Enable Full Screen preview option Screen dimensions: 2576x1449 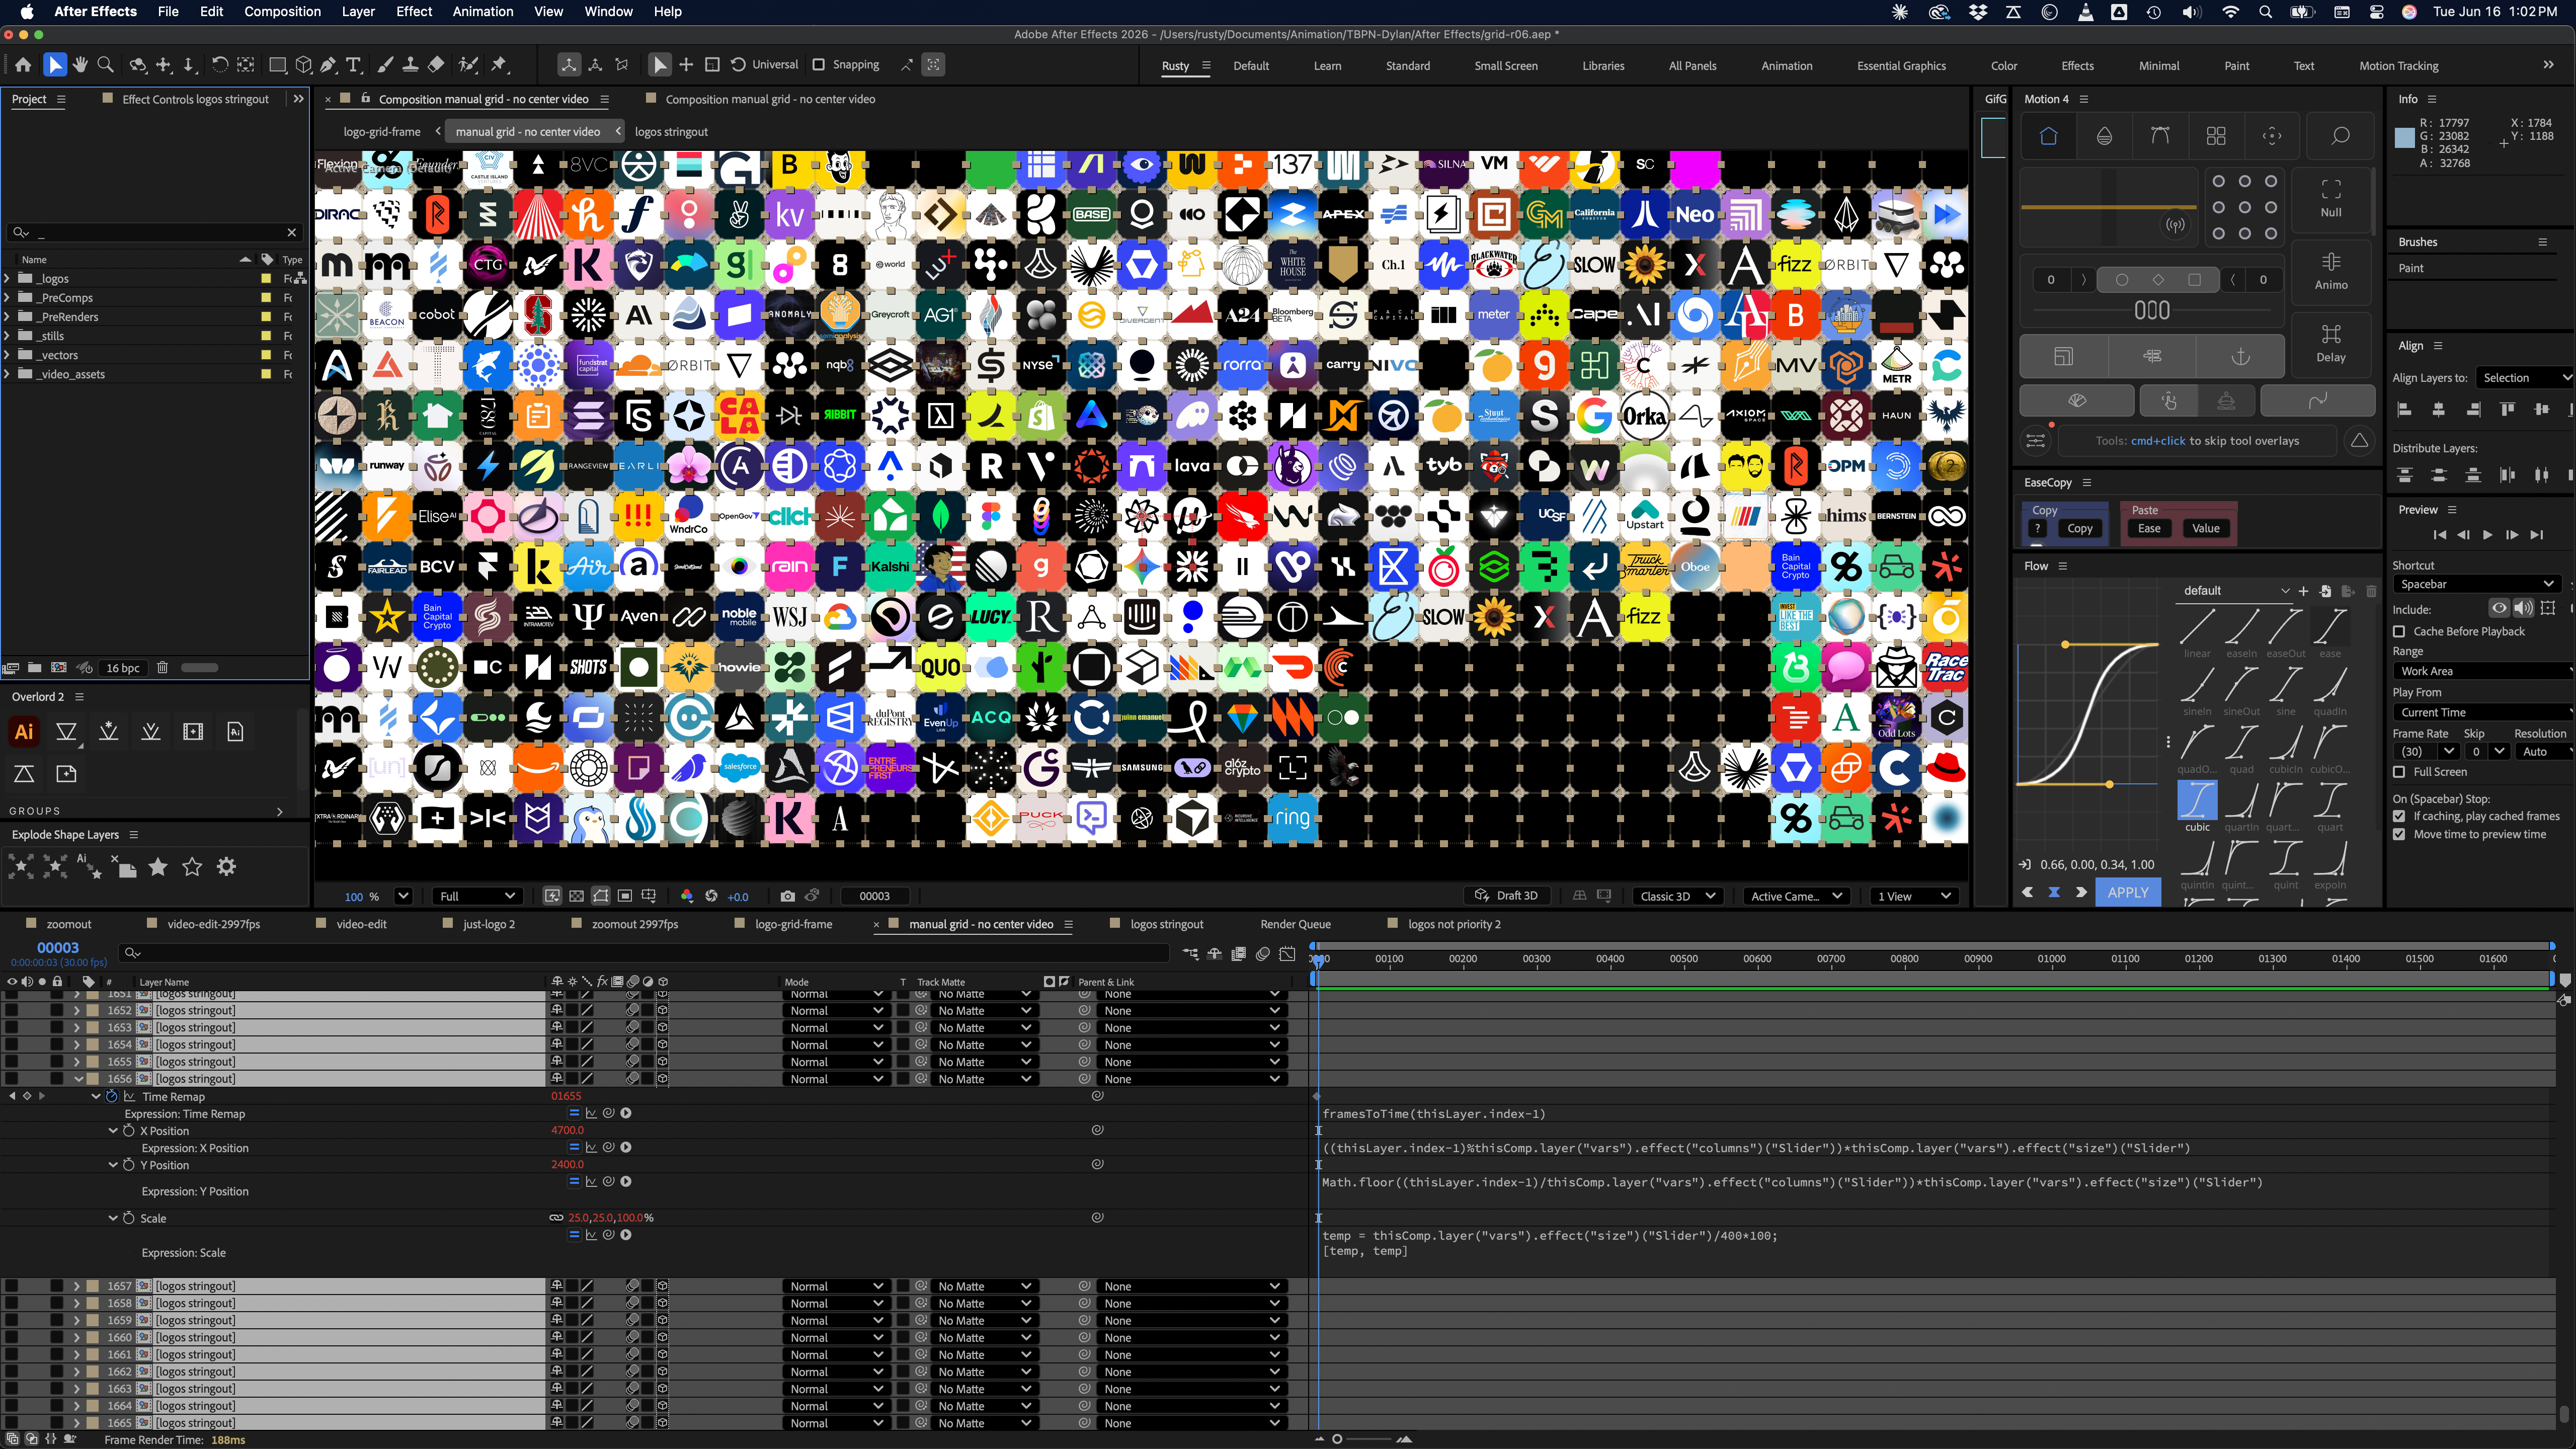tap(2399, 772)
